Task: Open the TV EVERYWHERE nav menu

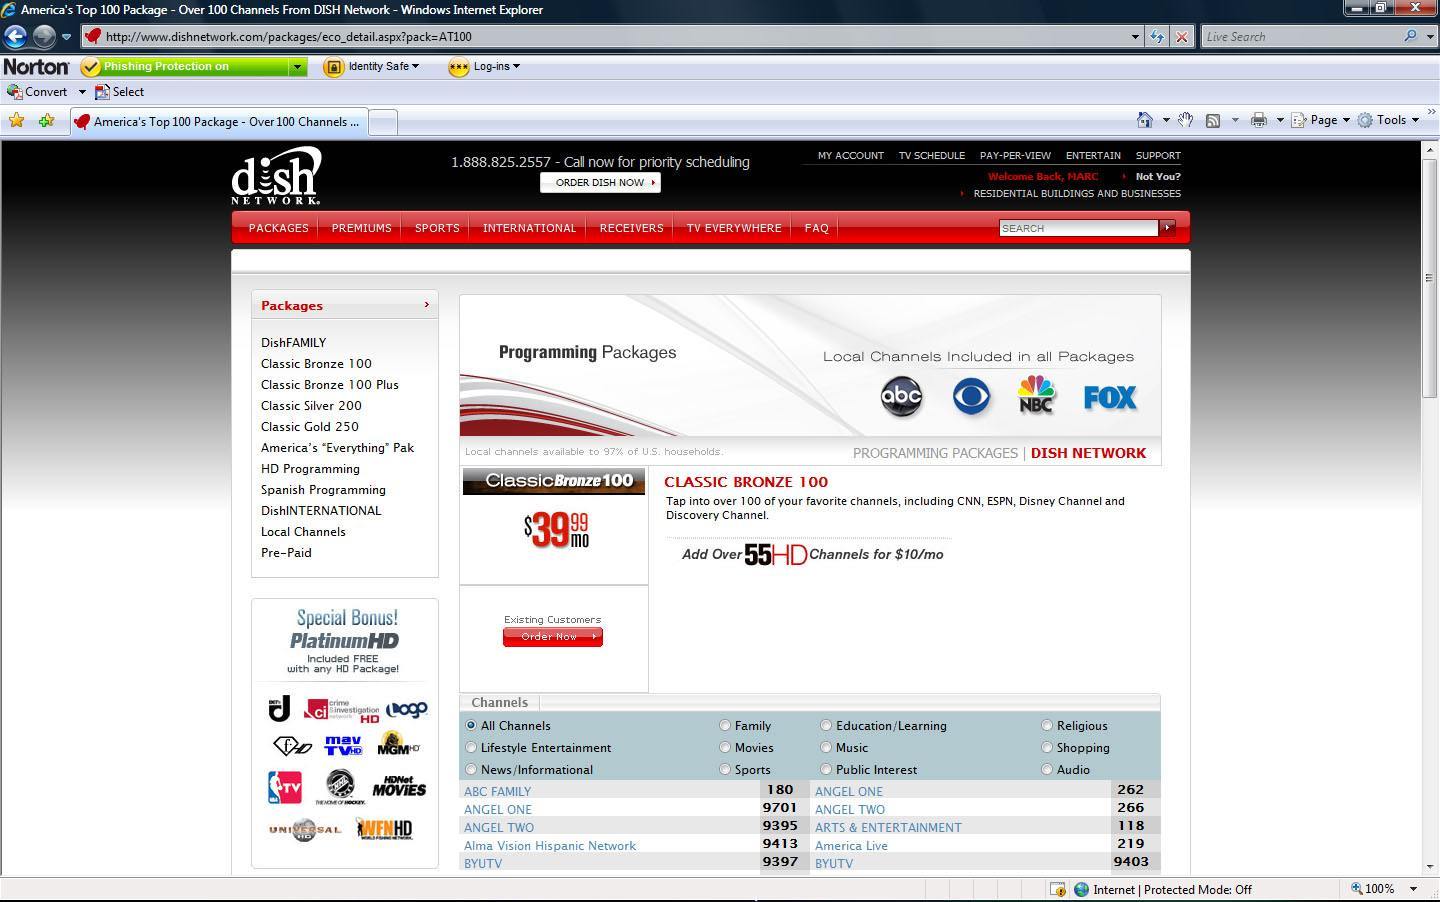Action: pyautogui.click(x=734, y=228)
